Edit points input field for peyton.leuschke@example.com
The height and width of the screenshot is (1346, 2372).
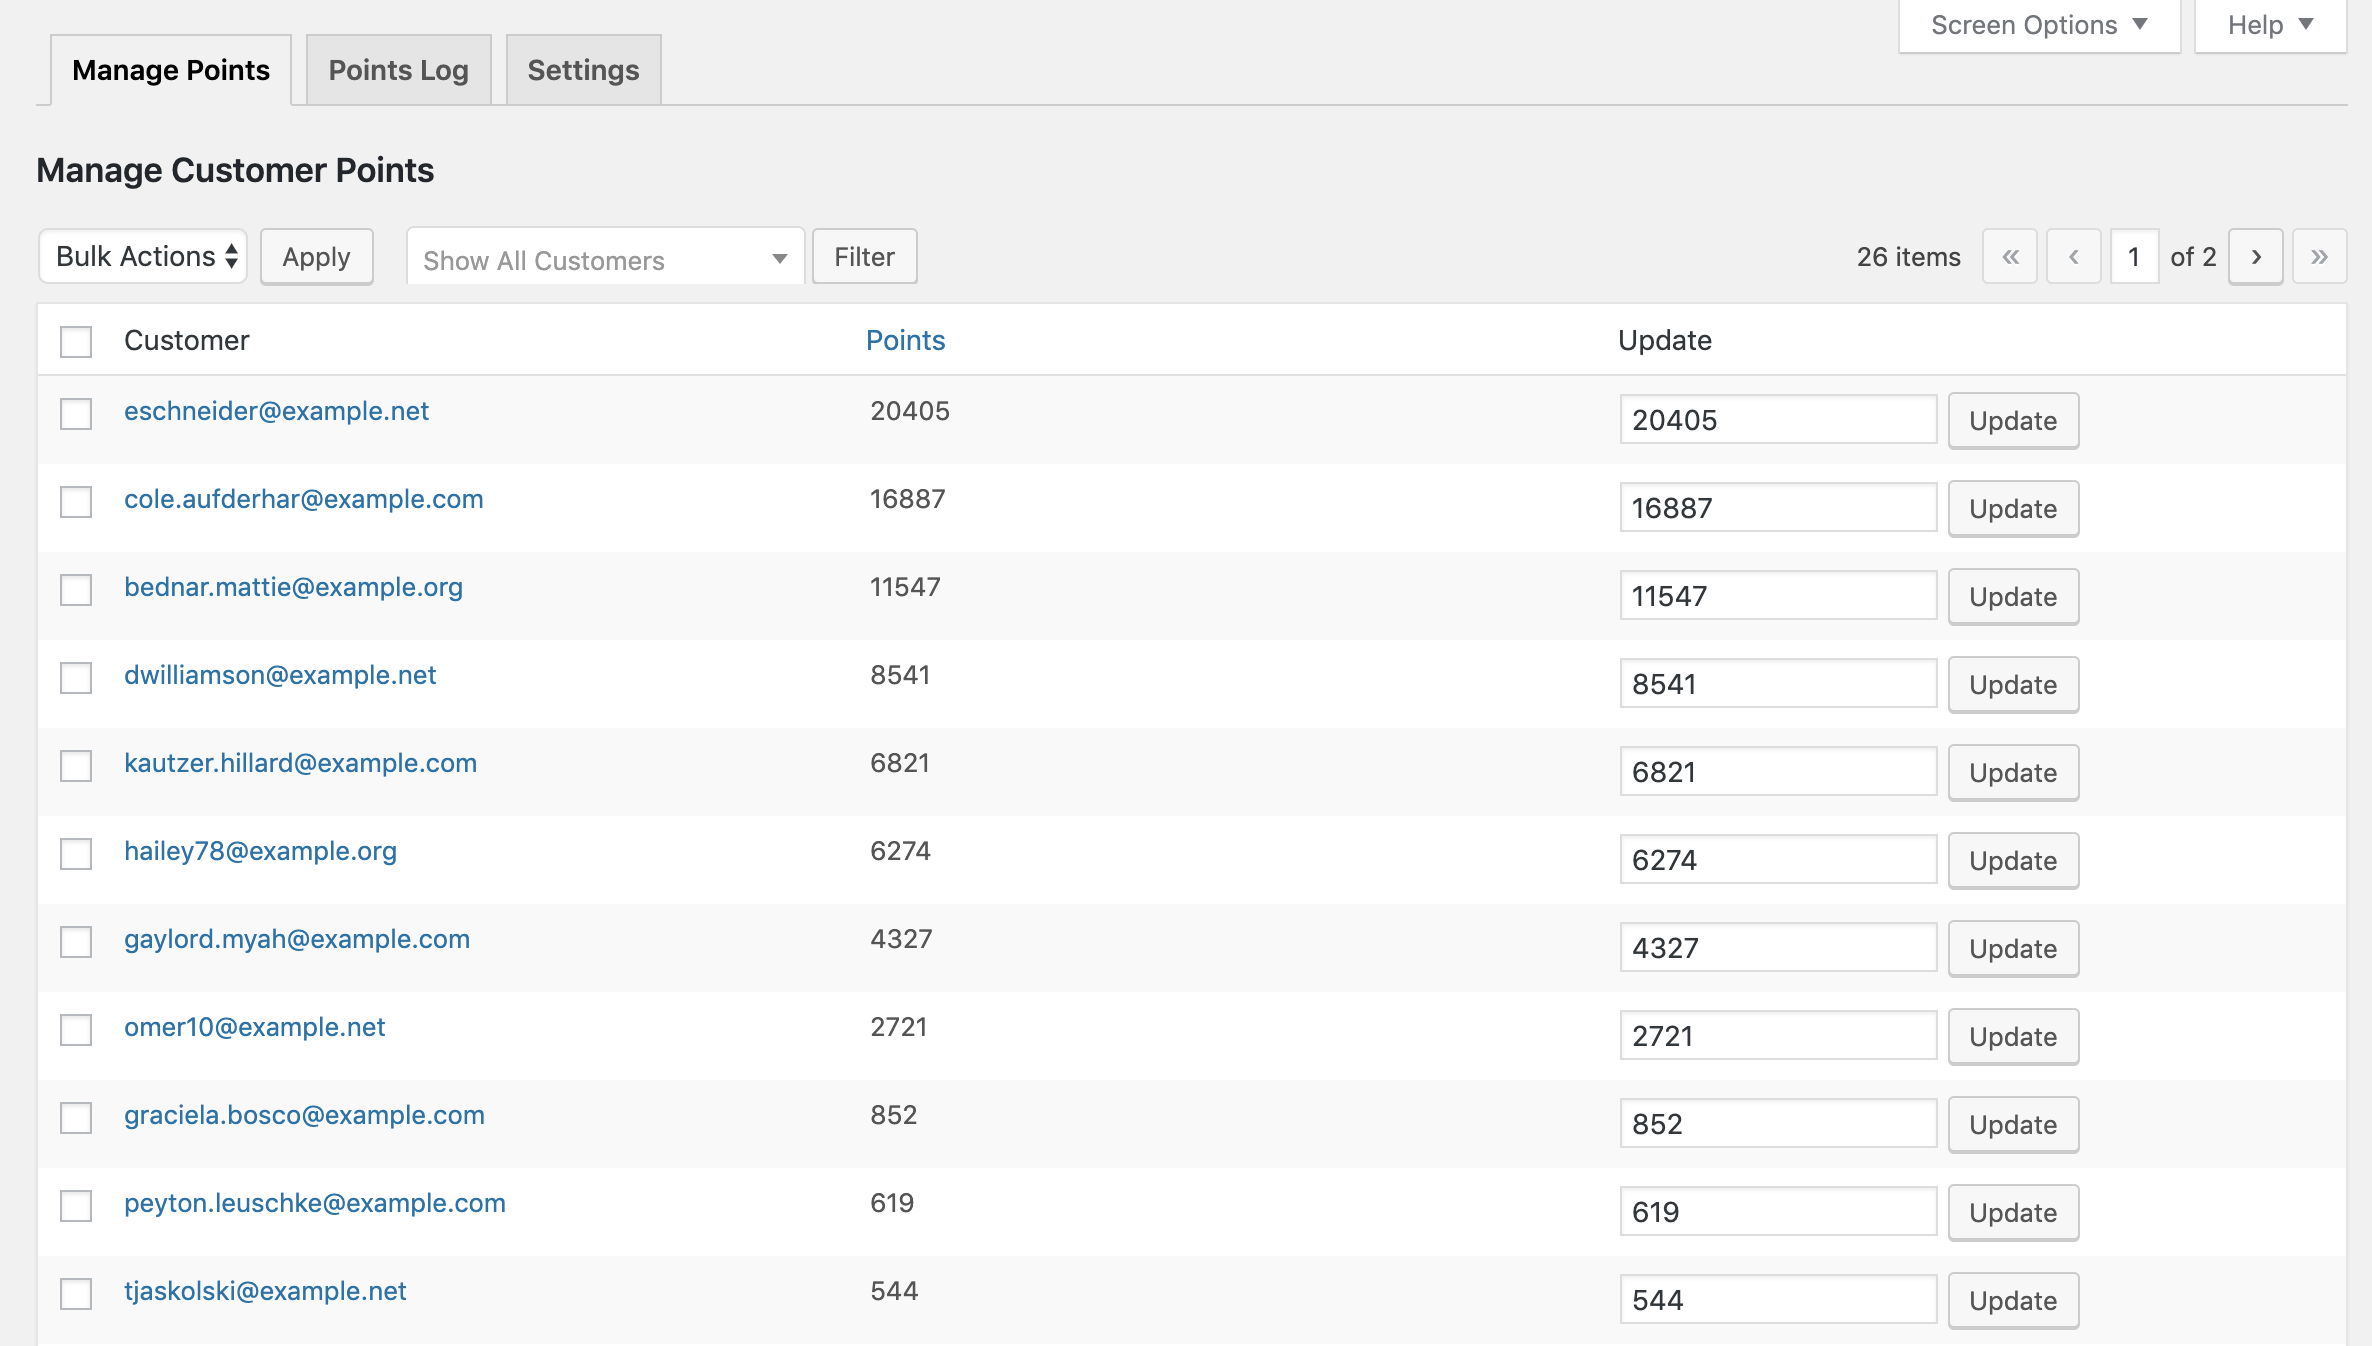pyautogui.click(x=1776, y=1212)
